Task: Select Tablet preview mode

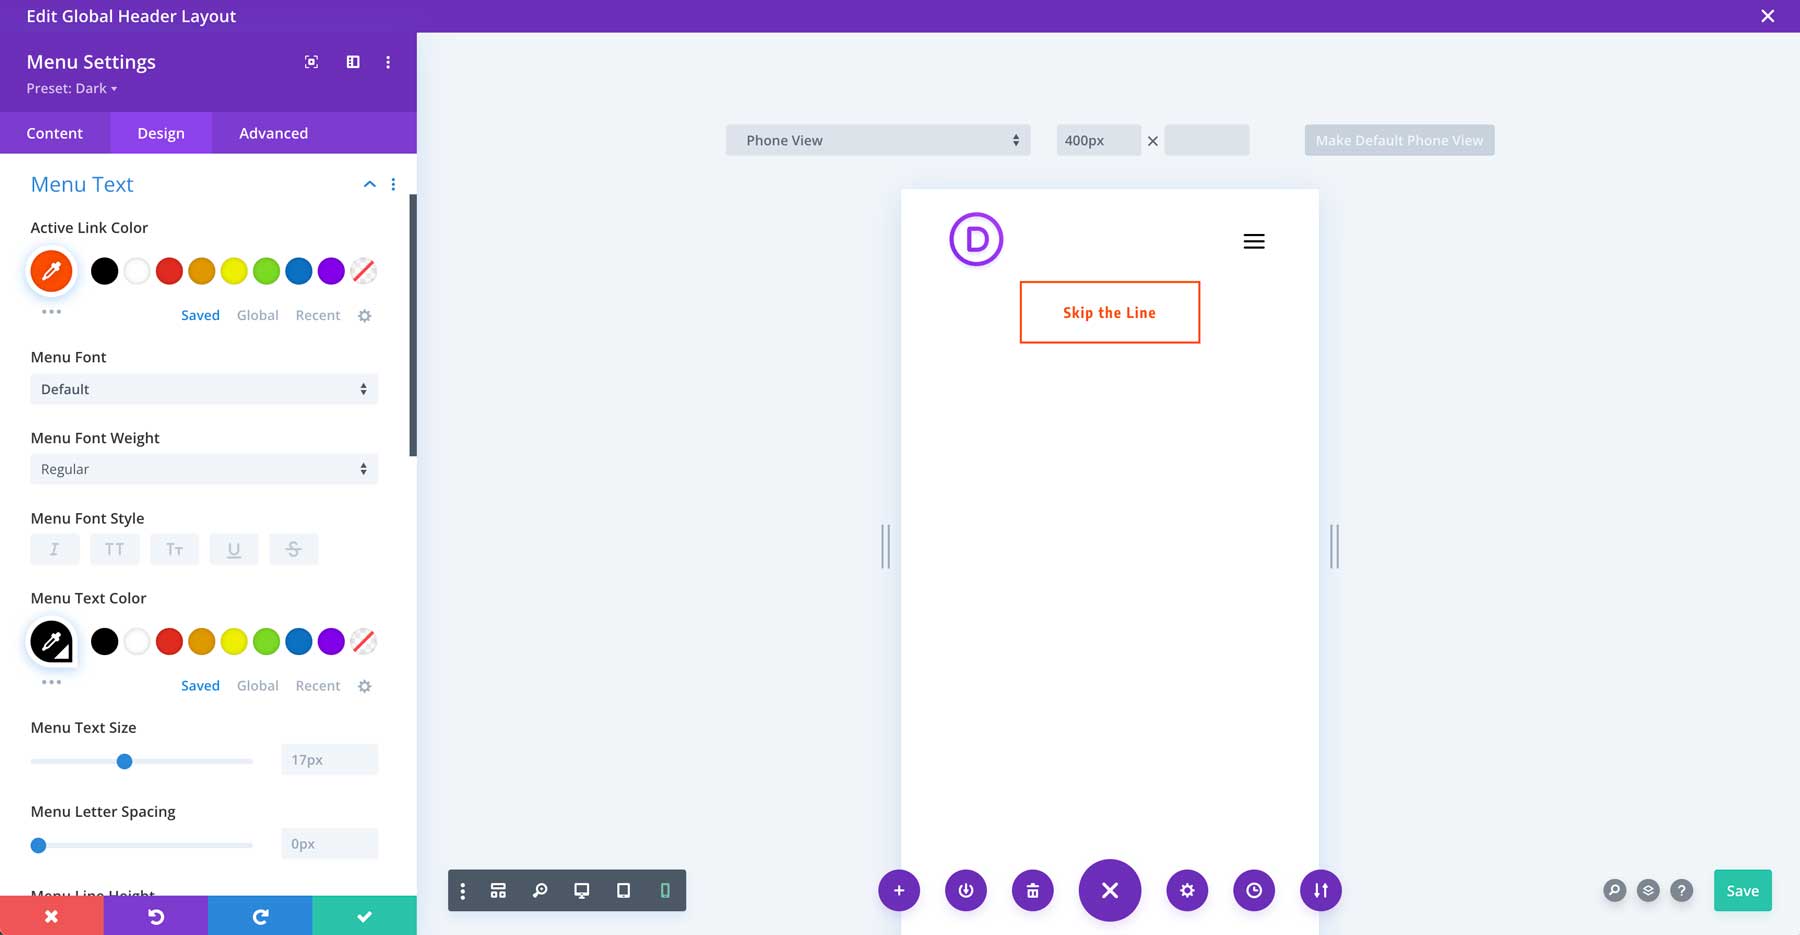Action: [x=623, y=890]
